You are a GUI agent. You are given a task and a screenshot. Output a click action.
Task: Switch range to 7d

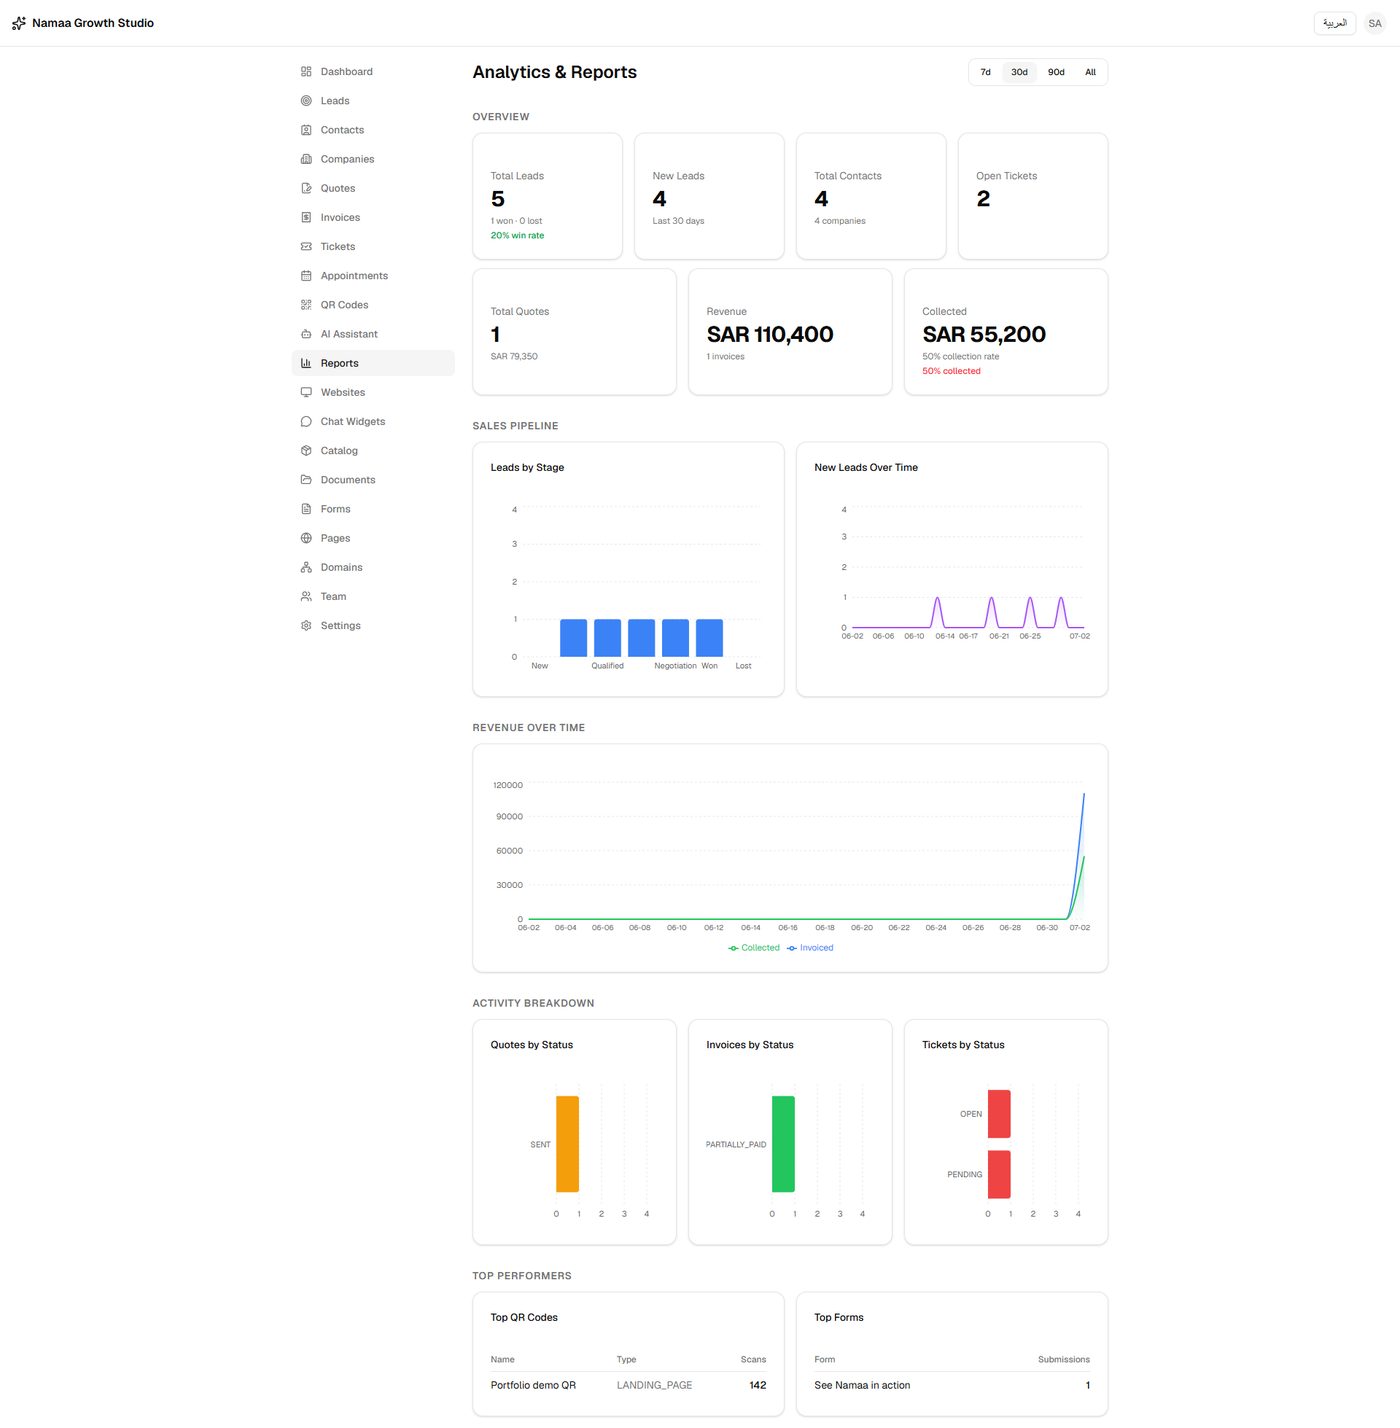[986, 72]
